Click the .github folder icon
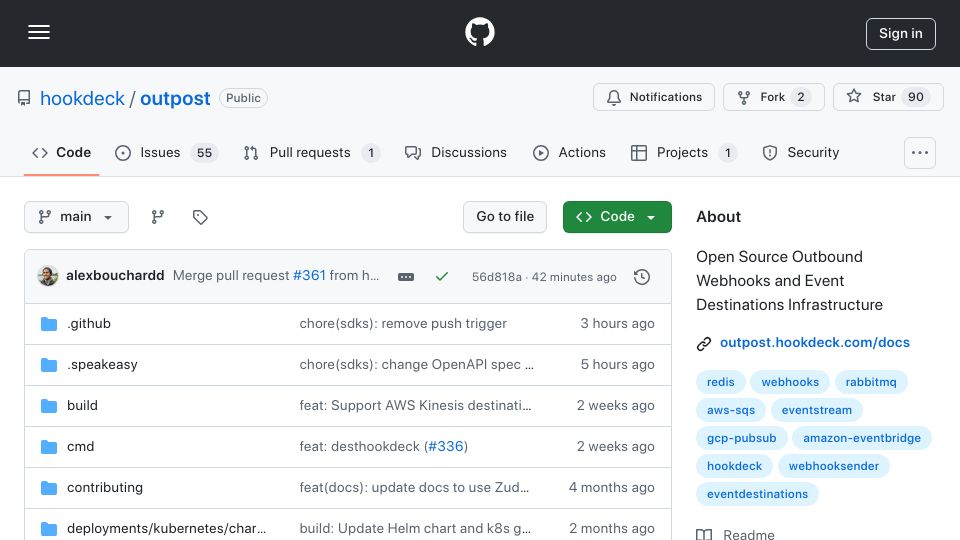 pos(49,324)
